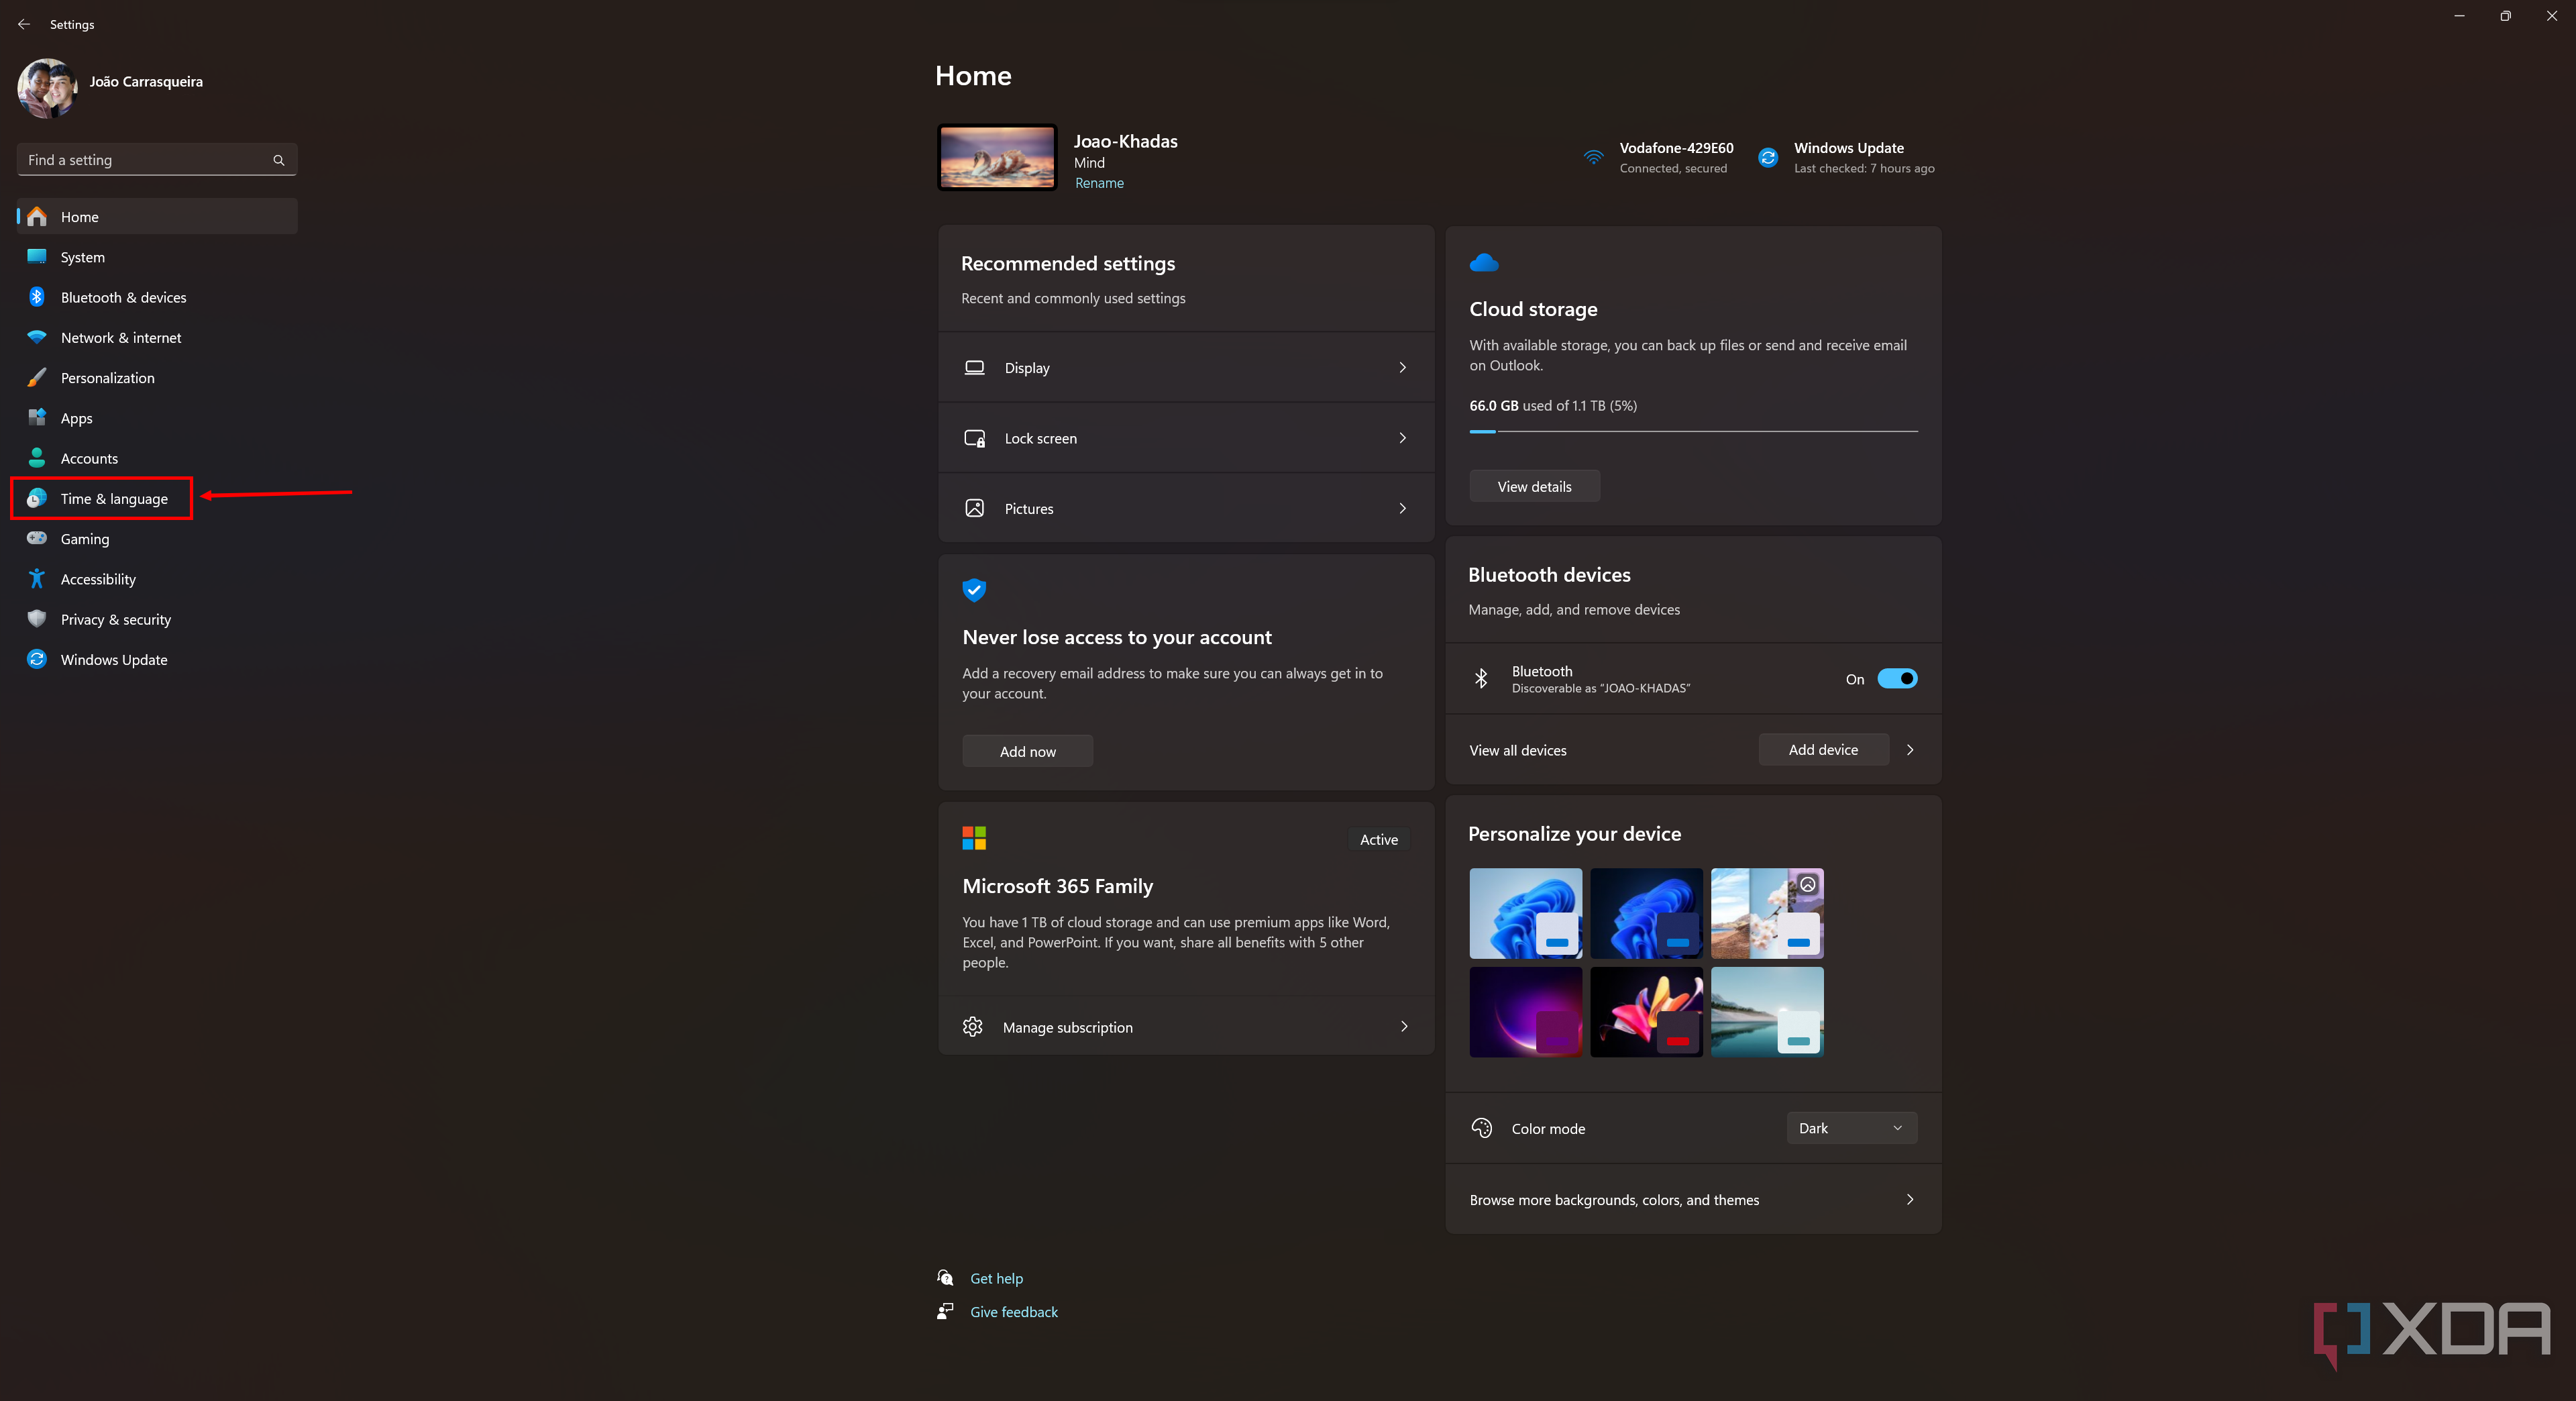Select the lake landscape theme thumbnail
This screenshot has width=2576, height=1401.
tap(1767, 1011)
